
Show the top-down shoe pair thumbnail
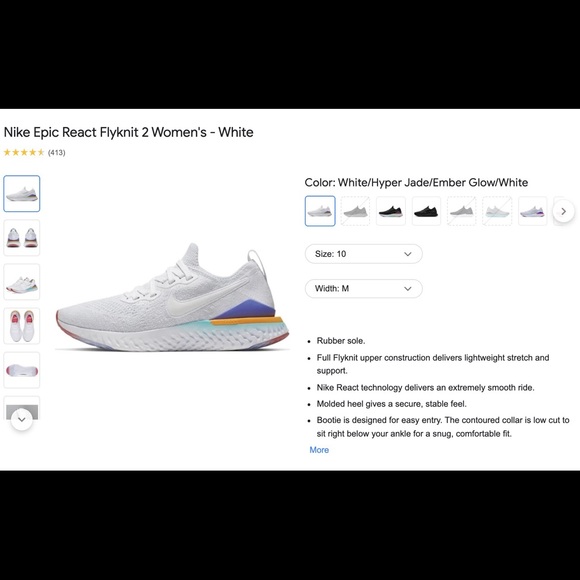click(x=22, y=326)
